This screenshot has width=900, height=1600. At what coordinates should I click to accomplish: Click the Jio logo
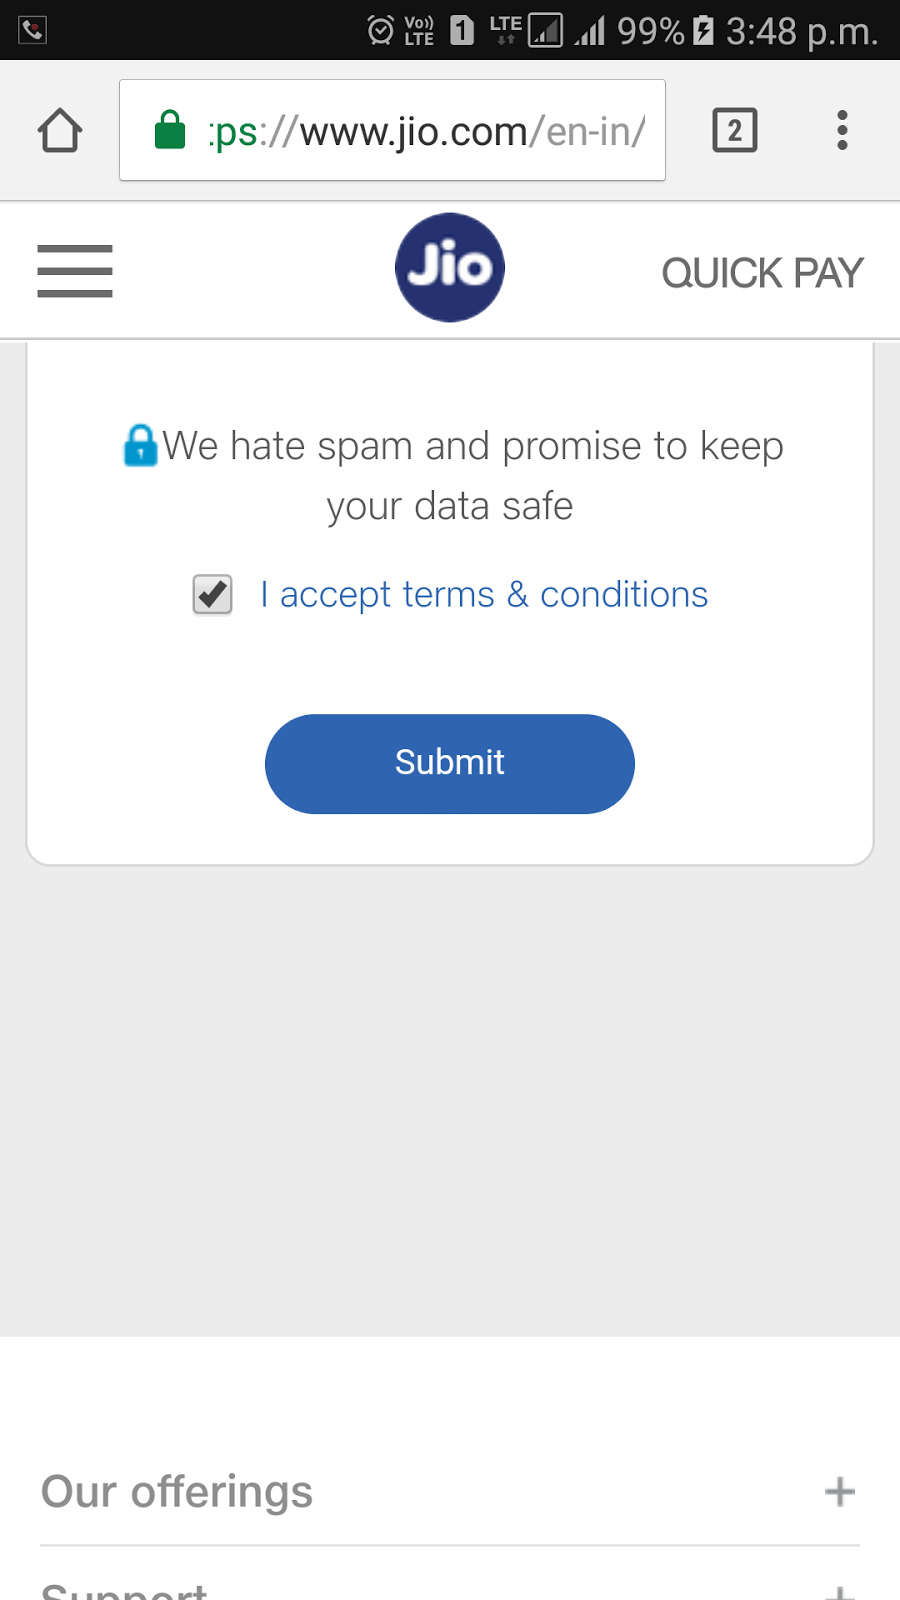pyautogui.click(x=450, y=268)
